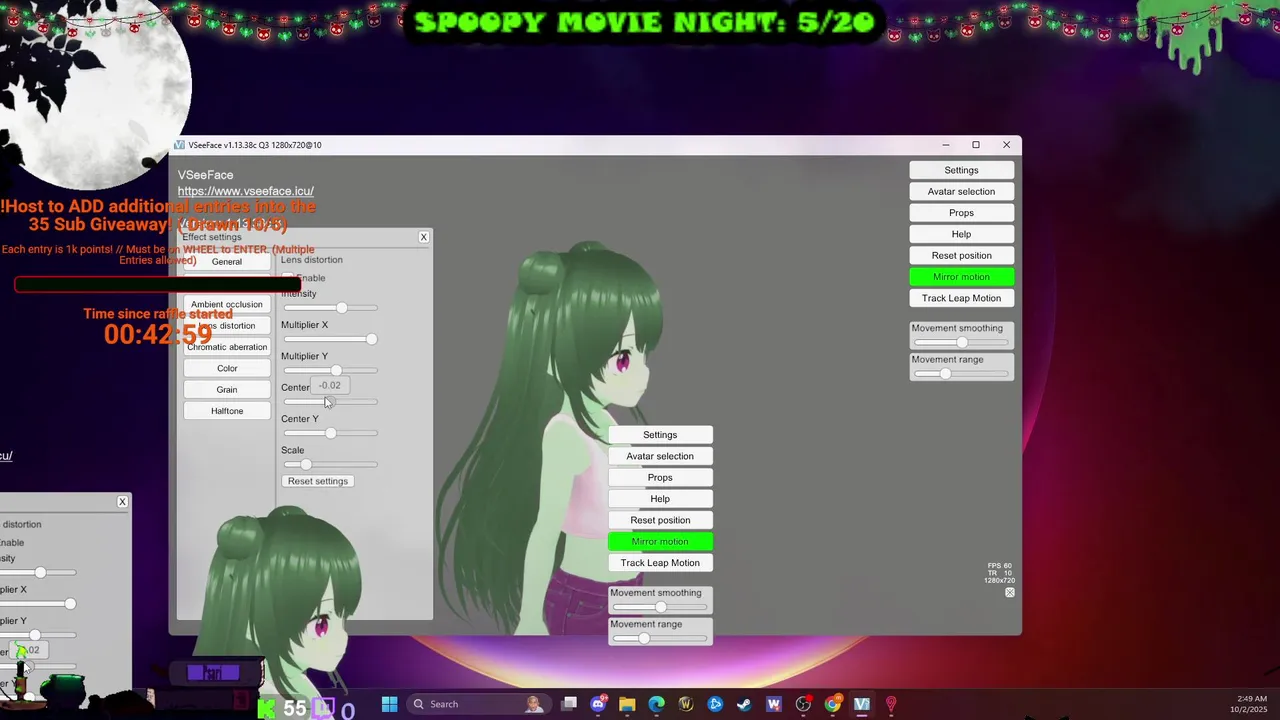Open Help in the top-right menu
Image resolution: width=1280 pixels, height=720 pixels.
tap(961, 234)
